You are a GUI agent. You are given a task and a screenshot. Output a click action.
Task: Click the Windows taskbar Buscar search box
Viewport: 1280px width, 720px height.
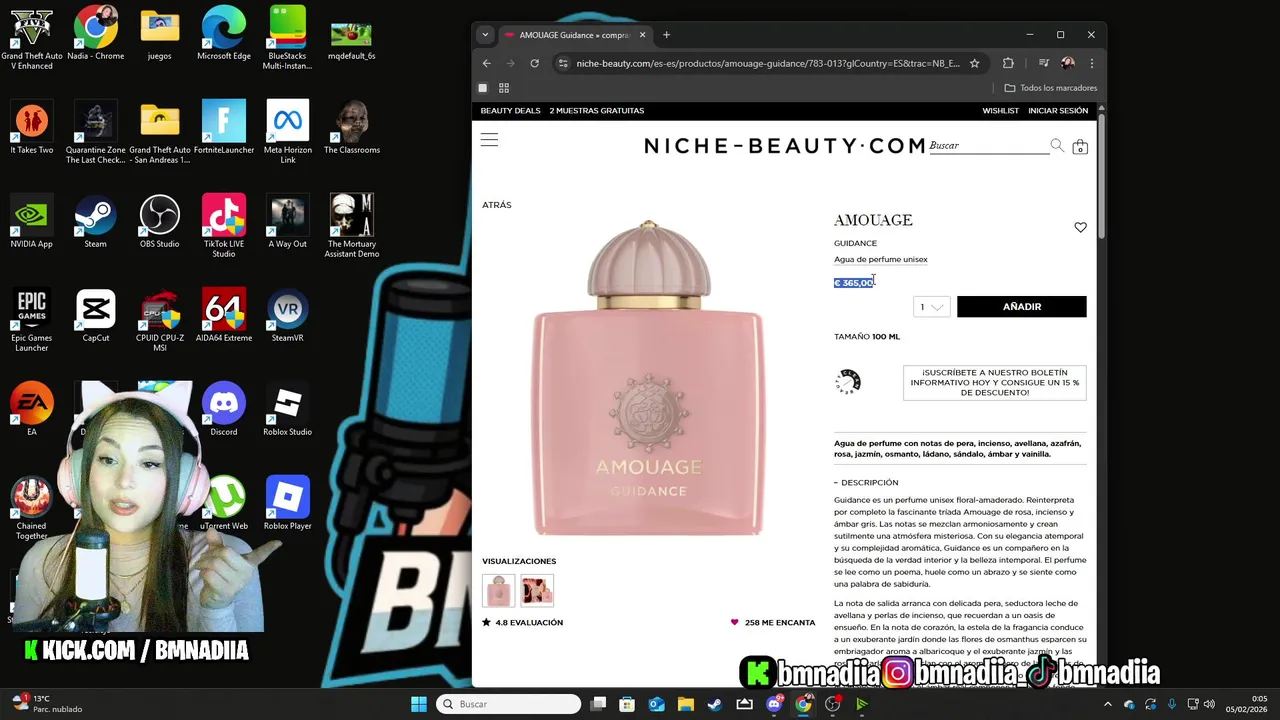pyautogui.click(x=509, y=704)
